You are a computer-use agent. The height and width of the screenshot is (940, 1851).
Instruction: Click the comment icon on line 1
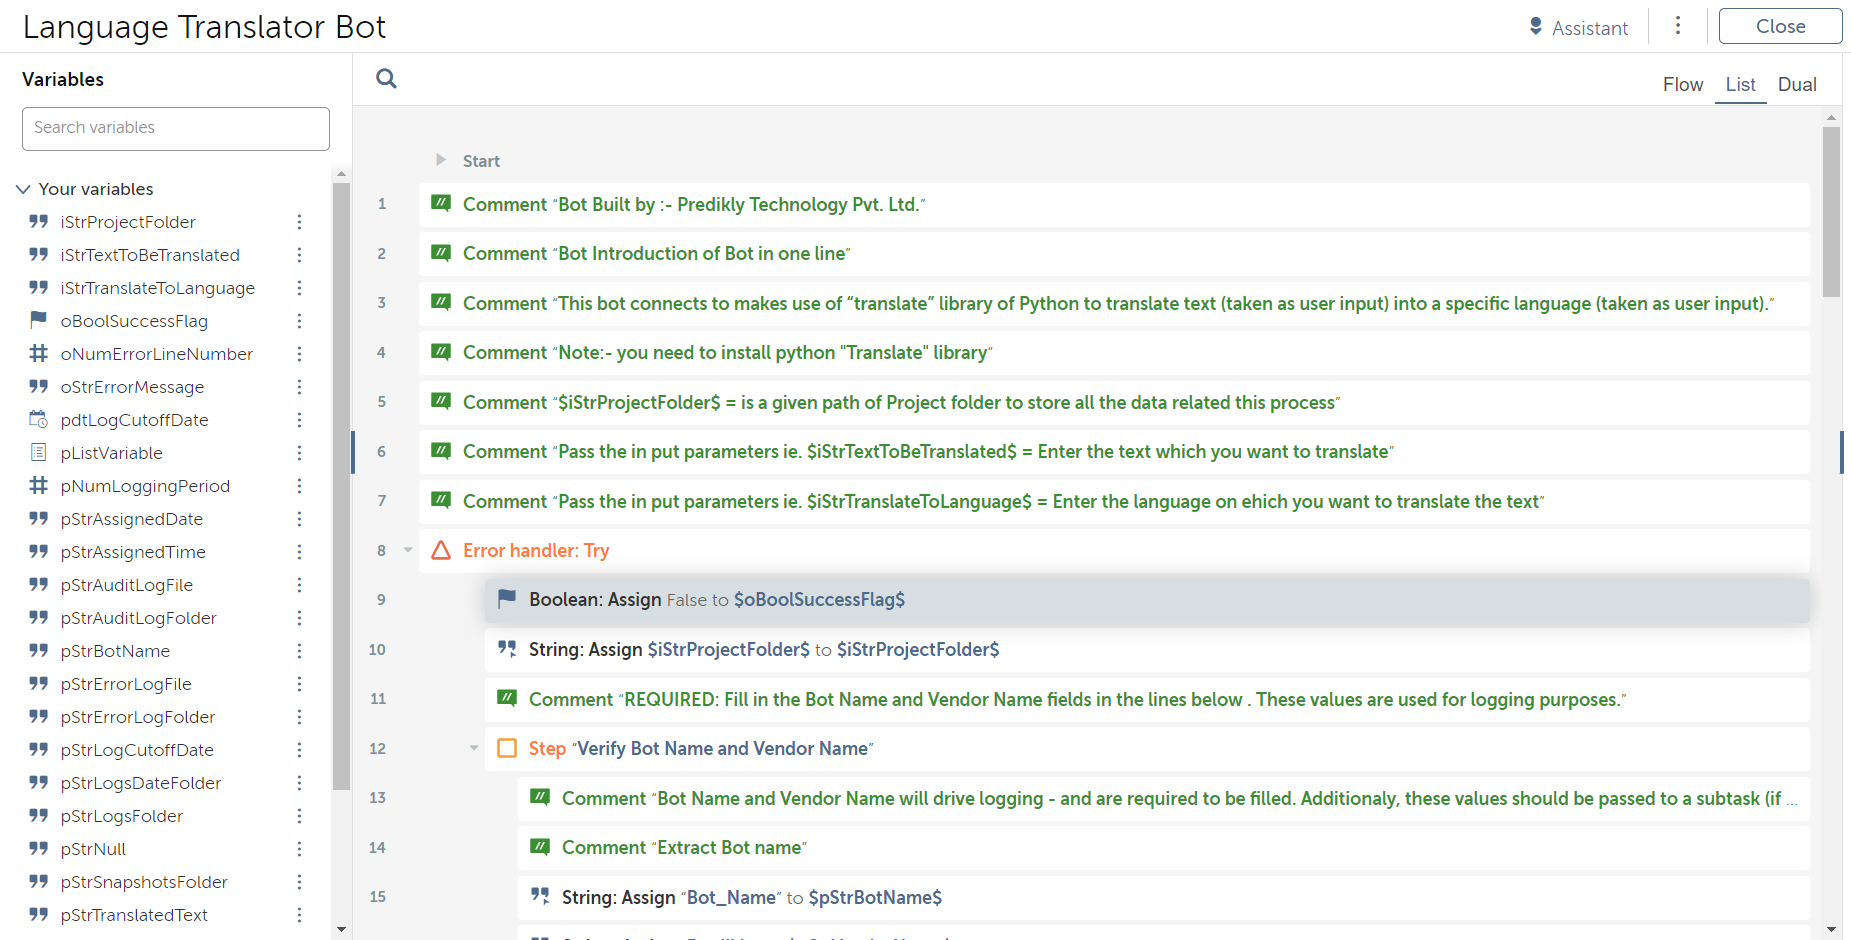pos(441,204)
